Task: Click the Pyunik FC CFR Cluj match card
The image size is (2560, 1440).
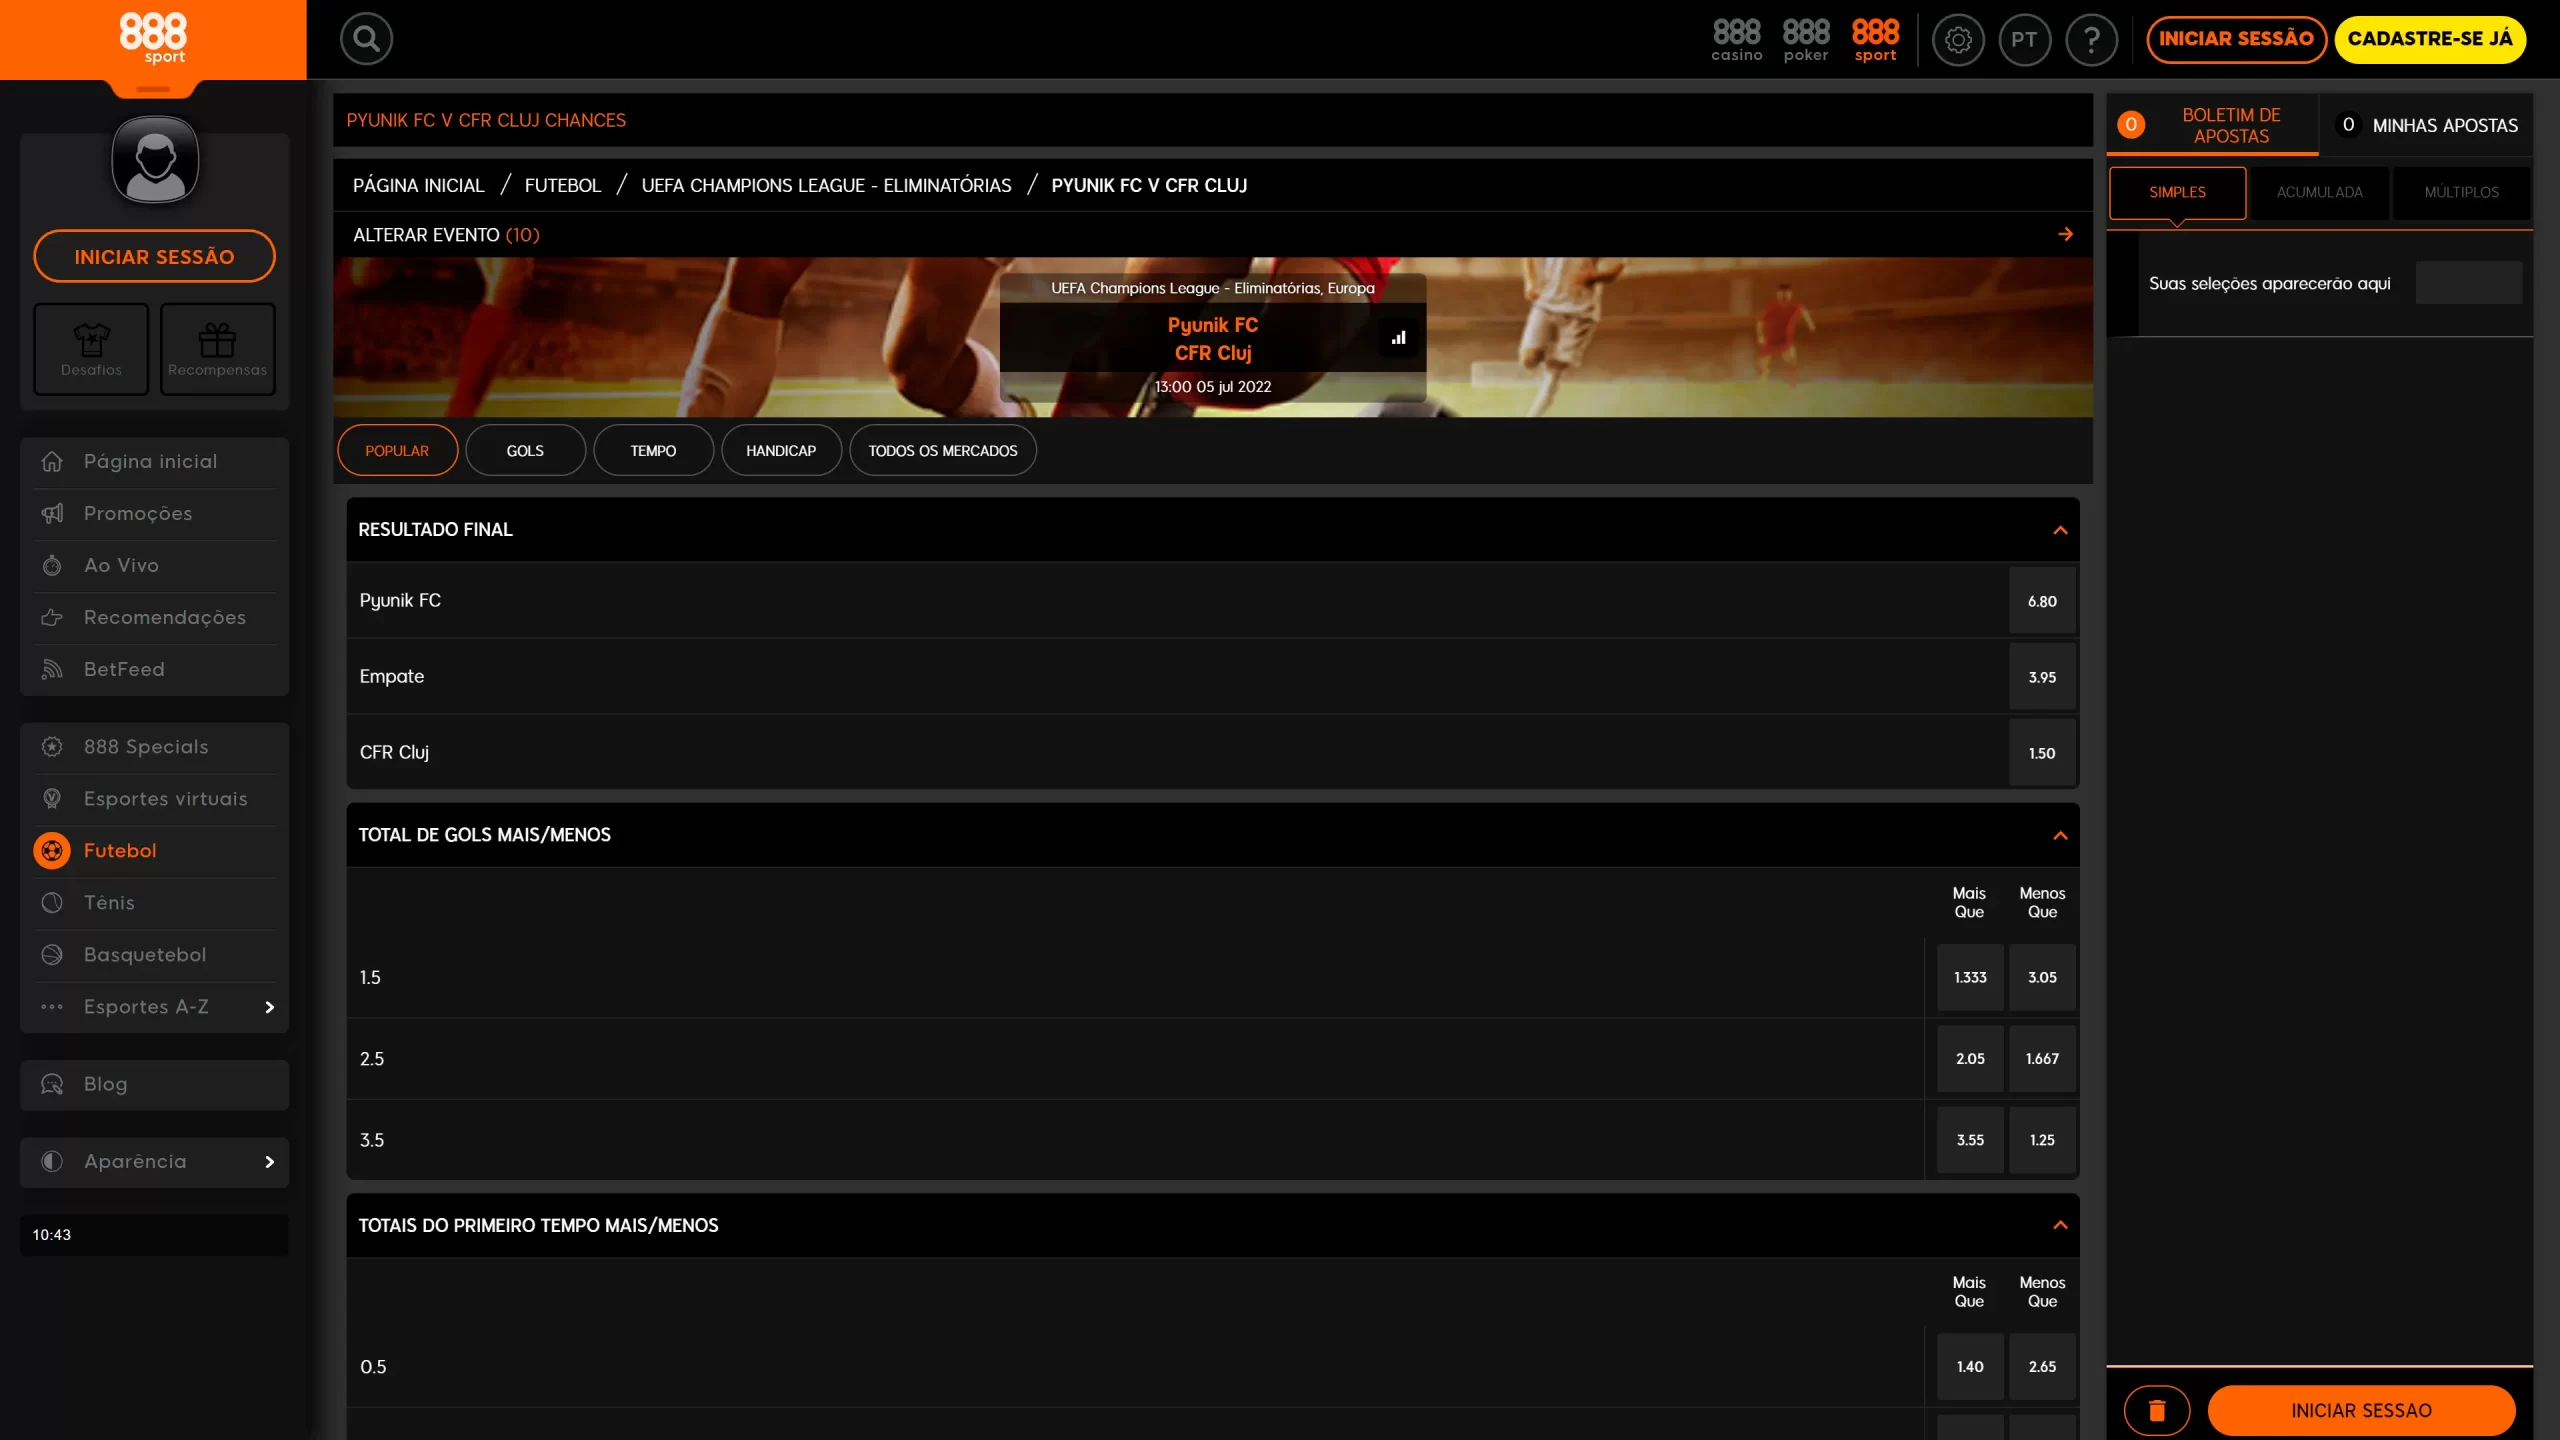Action: [x=1212, y=338]
